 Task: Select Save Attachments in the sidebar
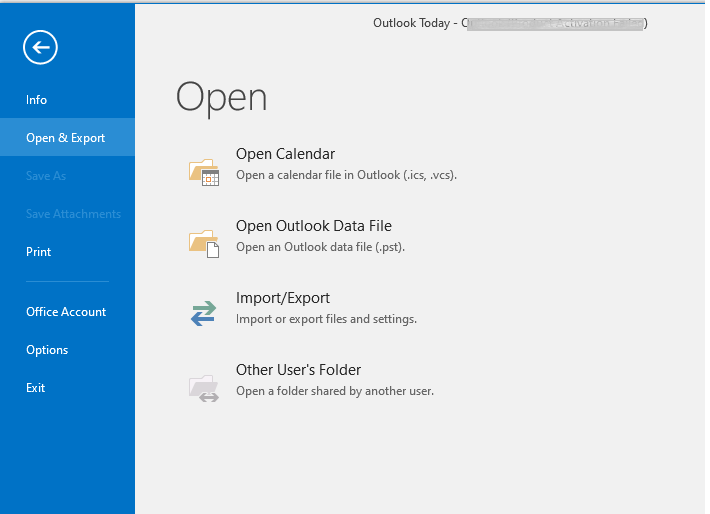(67, 214)
